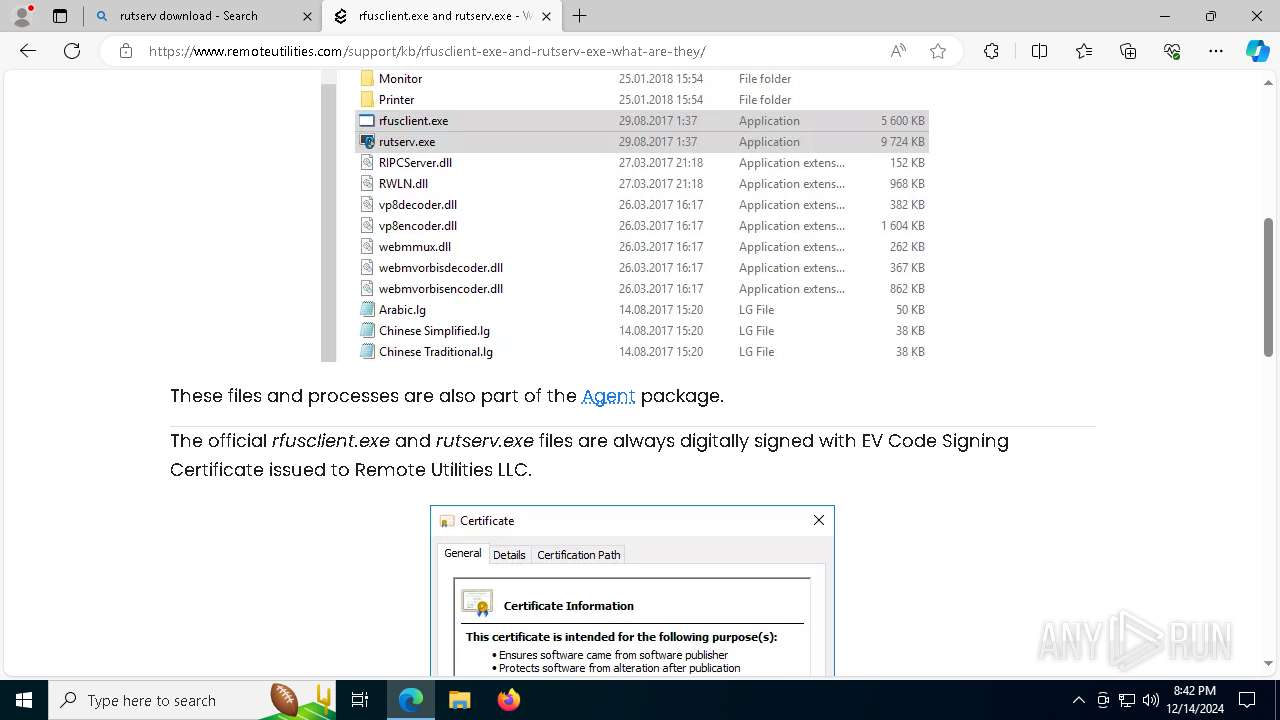Click the taskbar search box
Viewport: 1280px width, 720px height.
click(x=192, y=700)
